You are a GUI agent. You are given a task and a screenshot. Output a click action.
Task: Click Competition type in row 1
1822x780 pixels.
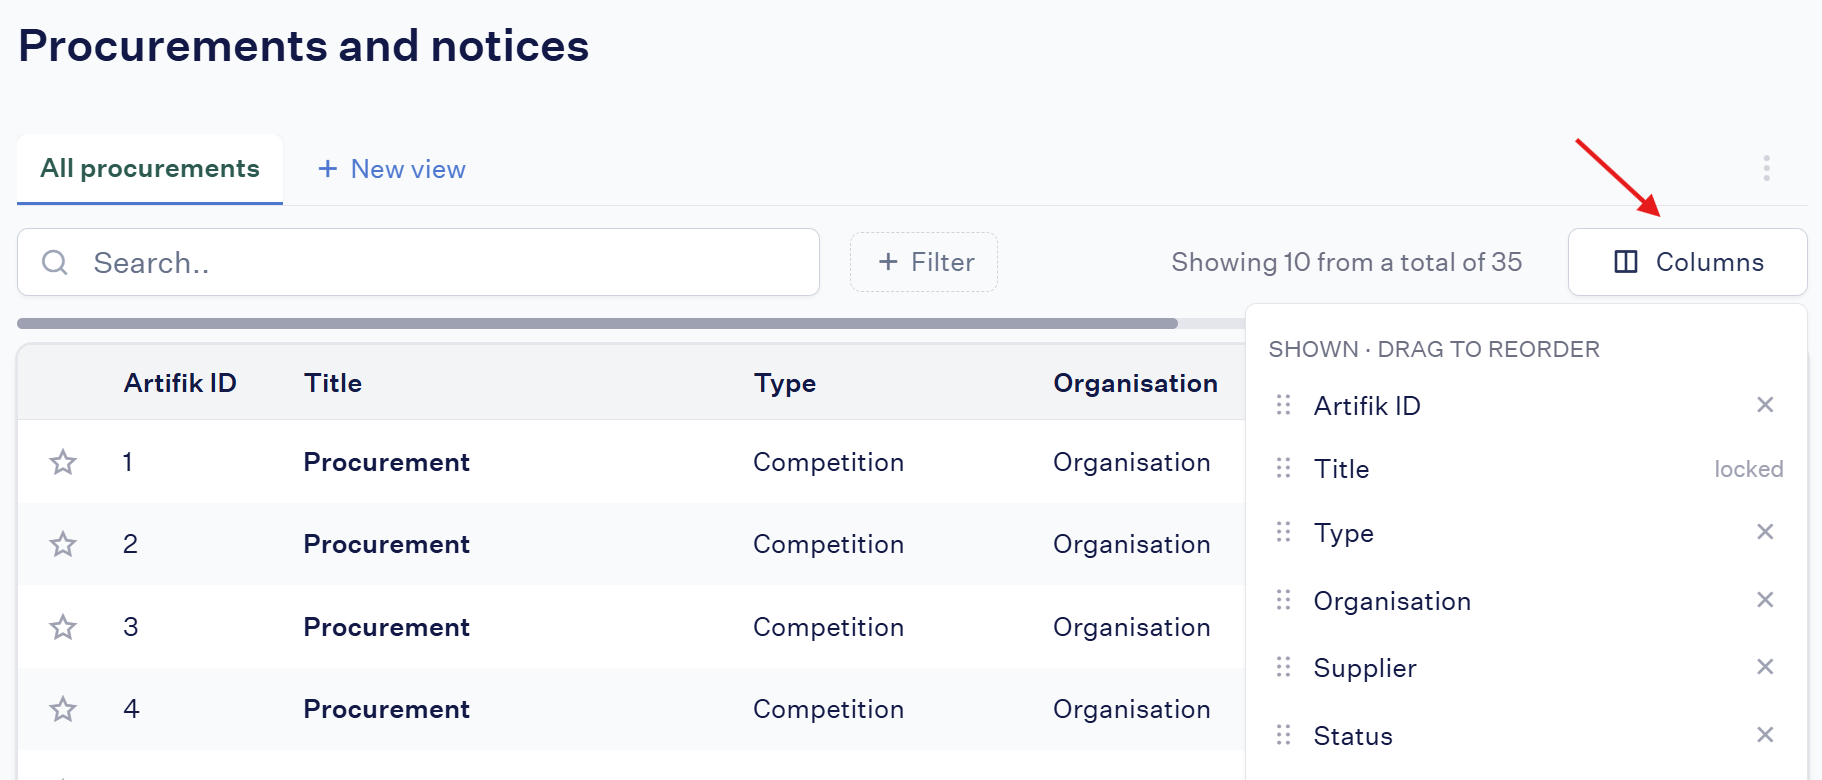pyautogui.click(x=828, y=462)
